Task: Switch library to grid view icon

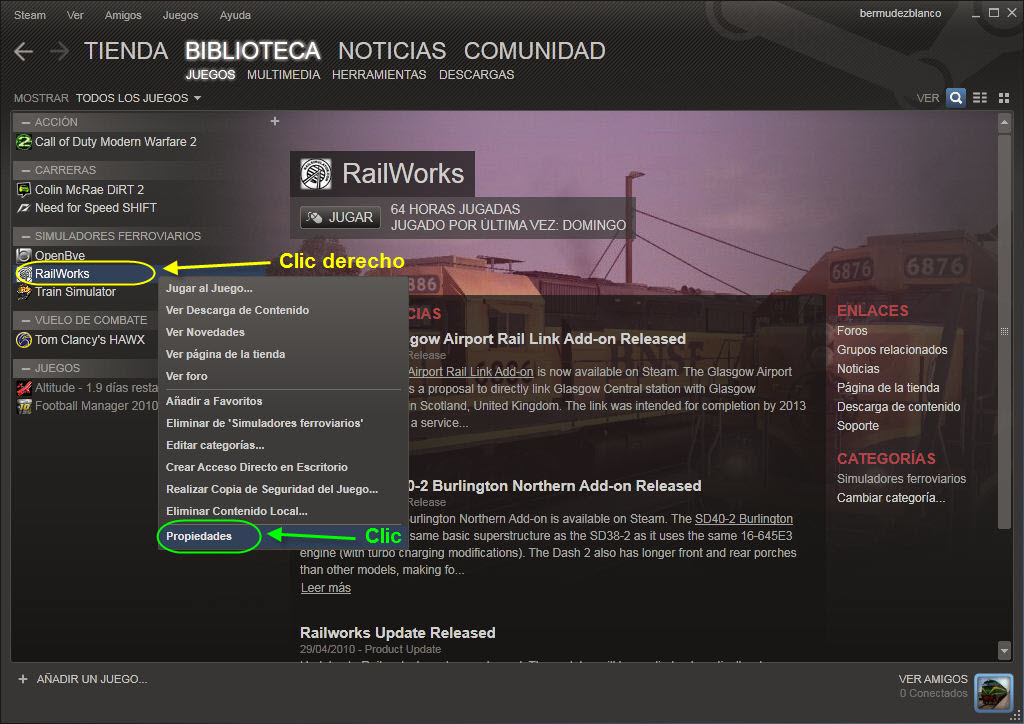Action: pos(1002,98)
